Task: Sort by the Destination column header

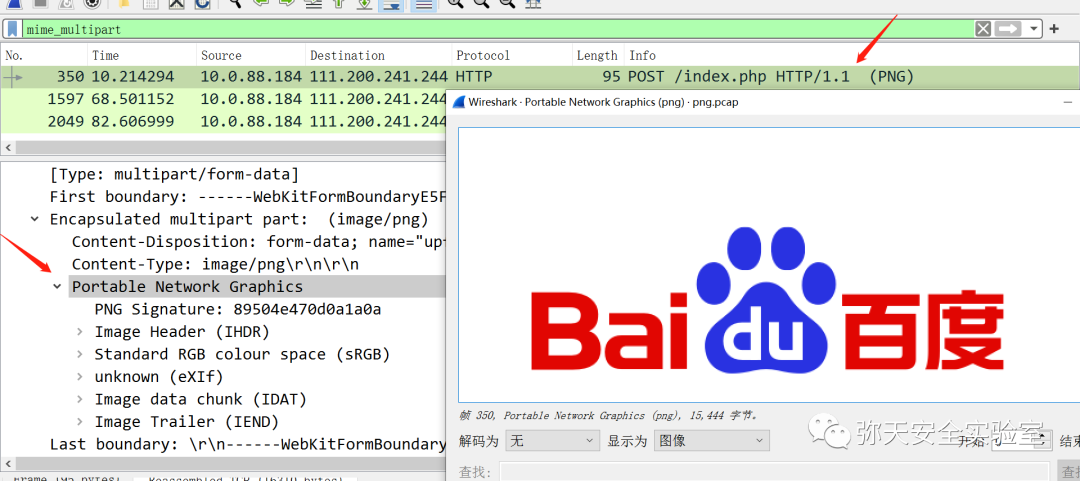Action: tap(378, 55)
